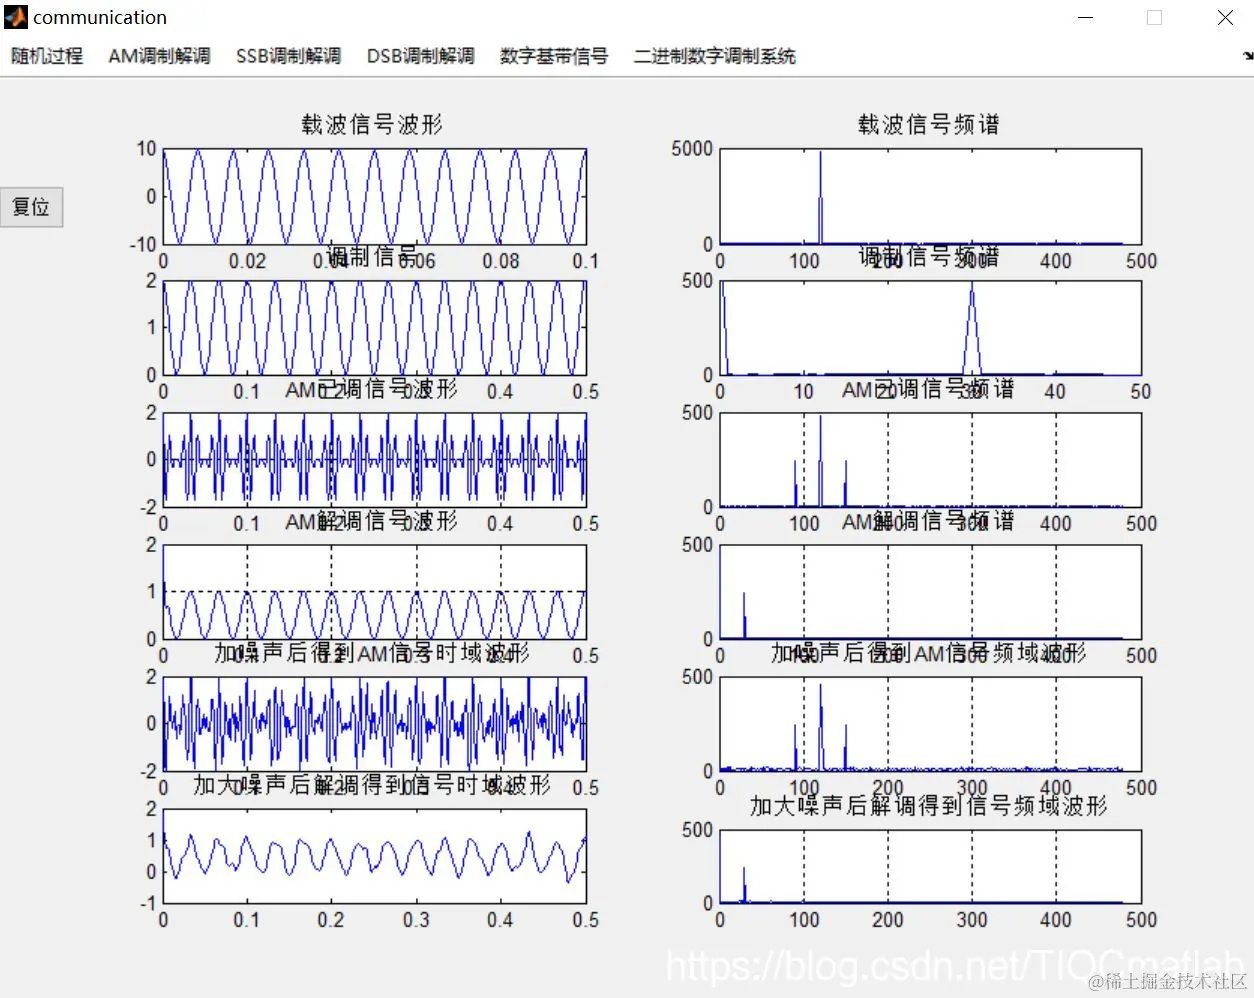The width and height of the screenshot is (1254, 998).
Task: Click the AM解调信号波形 plot
Action: 374,592
